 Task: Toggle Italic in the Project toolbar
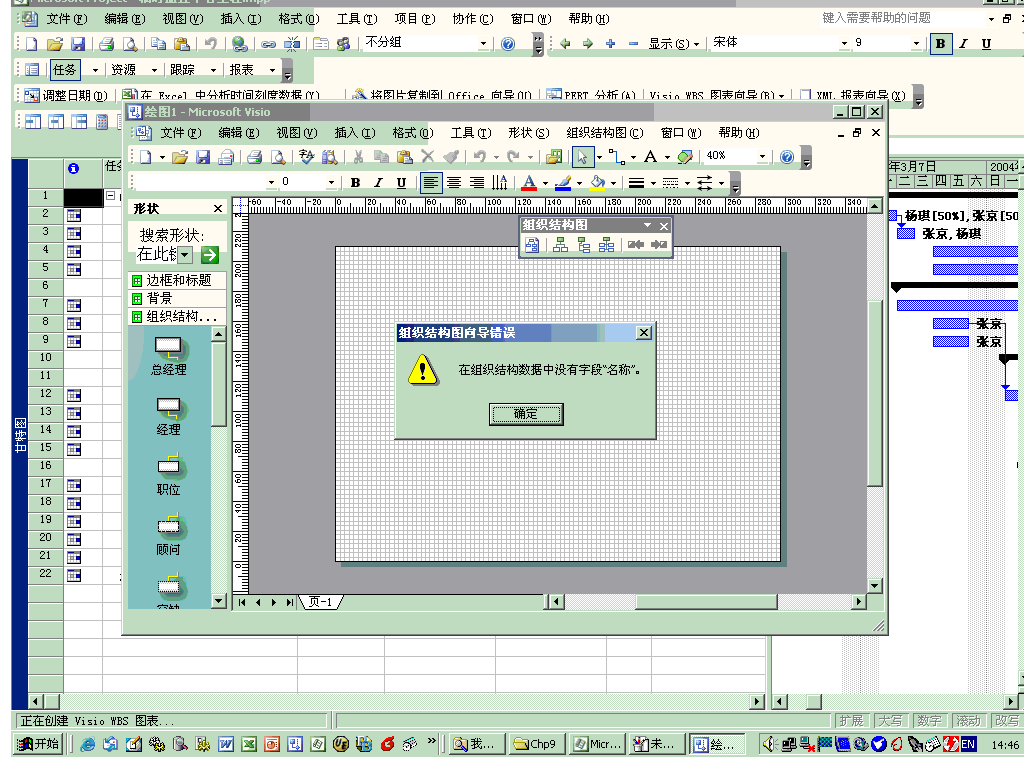[x=964, y=44]
